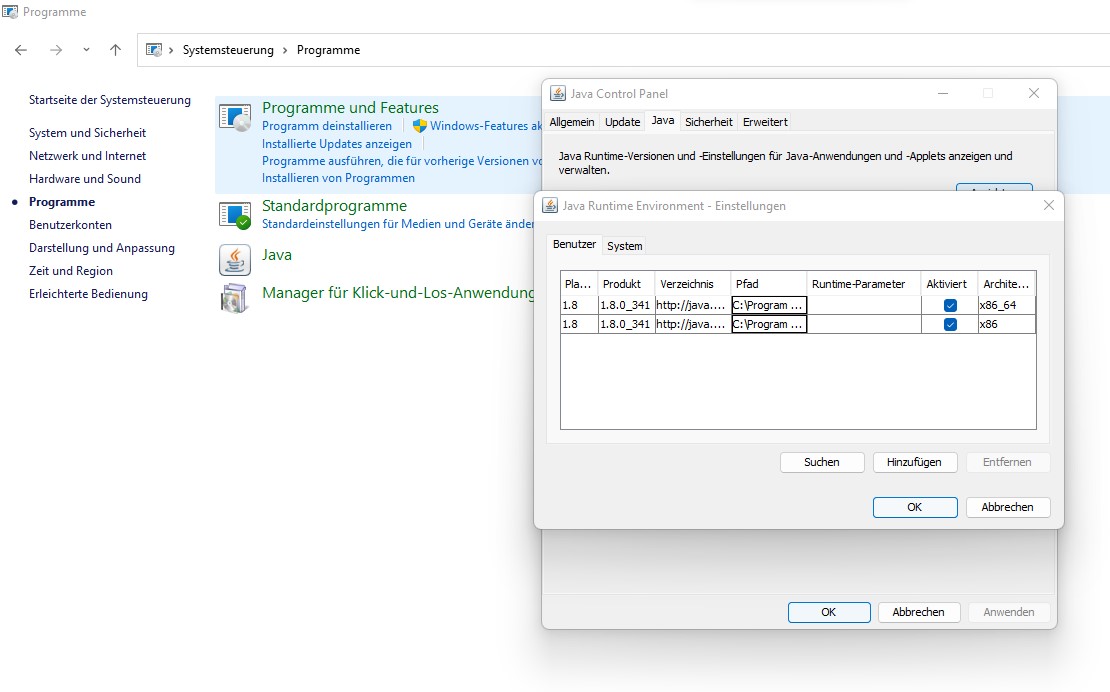This screenshot has width=1110, height=692.
Task: Uncheck Aktiviert for the x86 runtime
Action: [950, 324]
